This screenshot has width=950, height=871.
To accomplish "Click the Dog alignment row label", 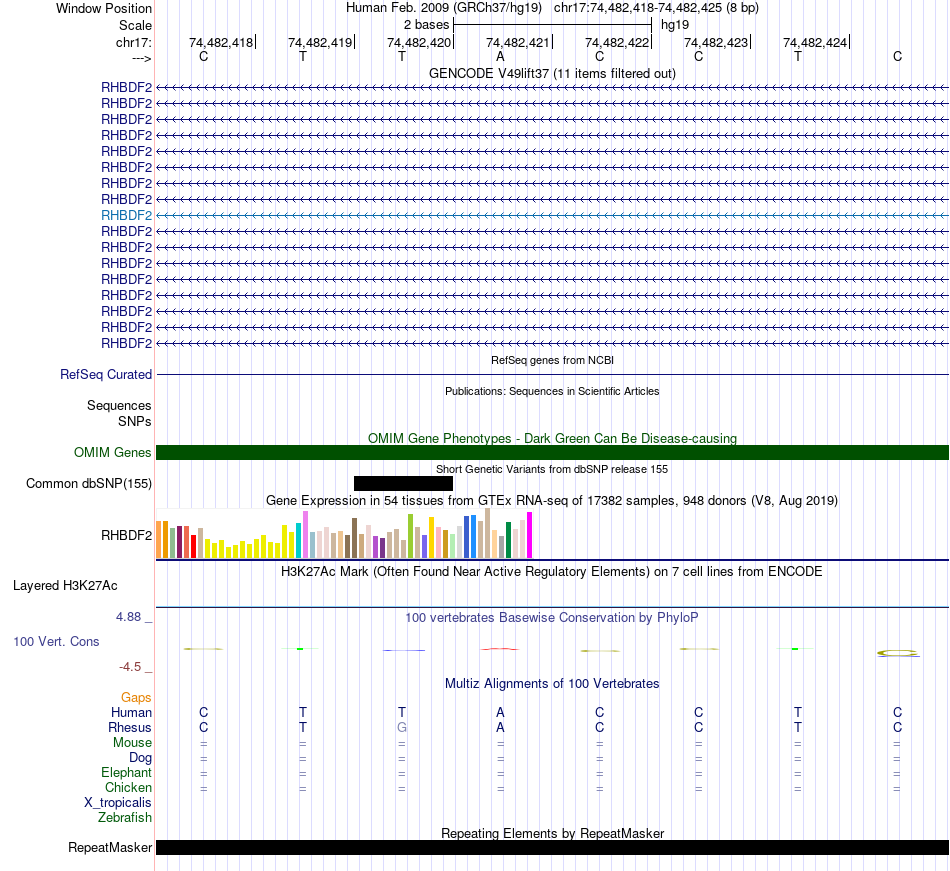I will click(x=140, y=758).
